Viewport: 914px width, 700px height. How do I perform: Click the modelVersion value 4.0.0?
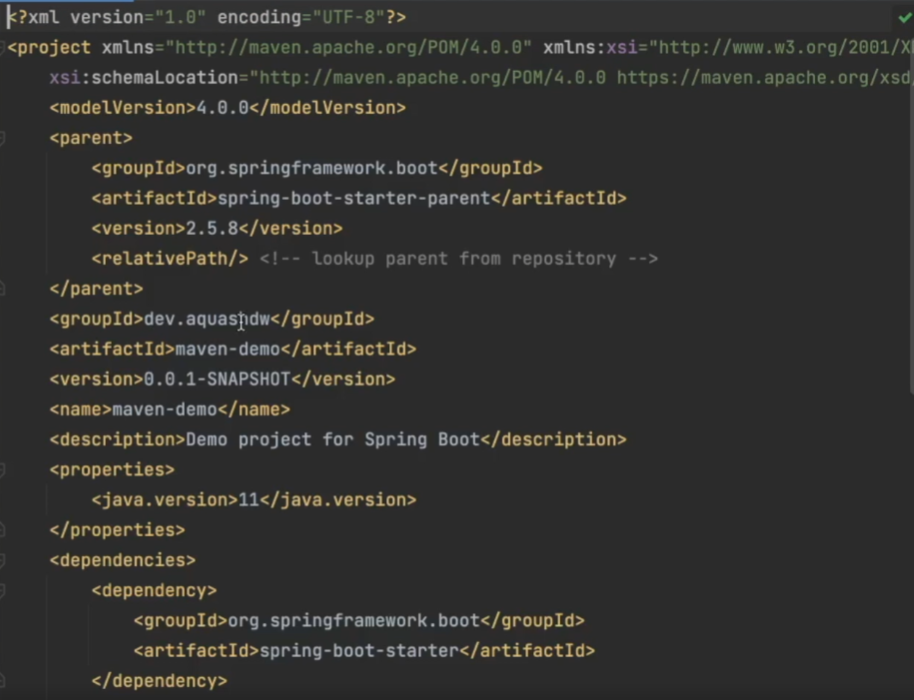pos(223,108)
